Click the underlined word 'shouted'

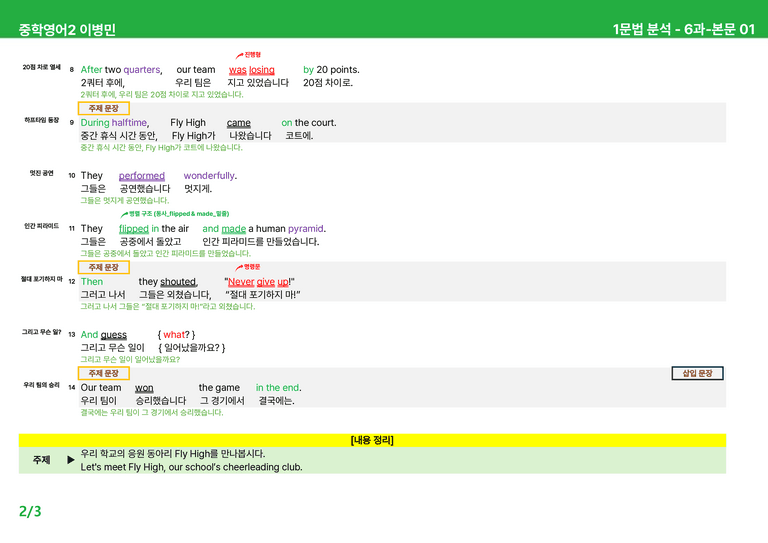[x=178, y=282]
